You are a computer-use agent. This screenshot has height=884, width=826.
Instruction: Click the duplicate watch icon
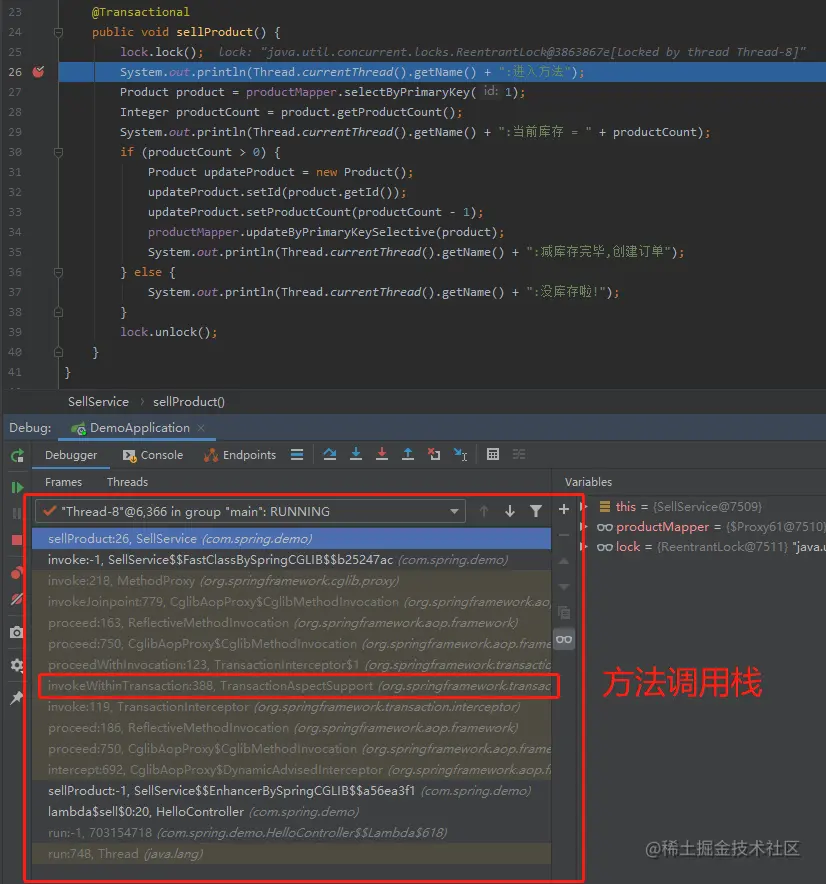563,613
